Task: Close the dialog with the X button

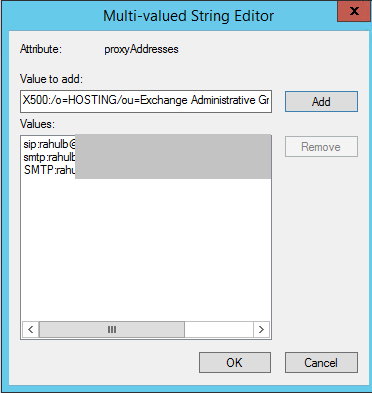Action: tap(354, 11)
